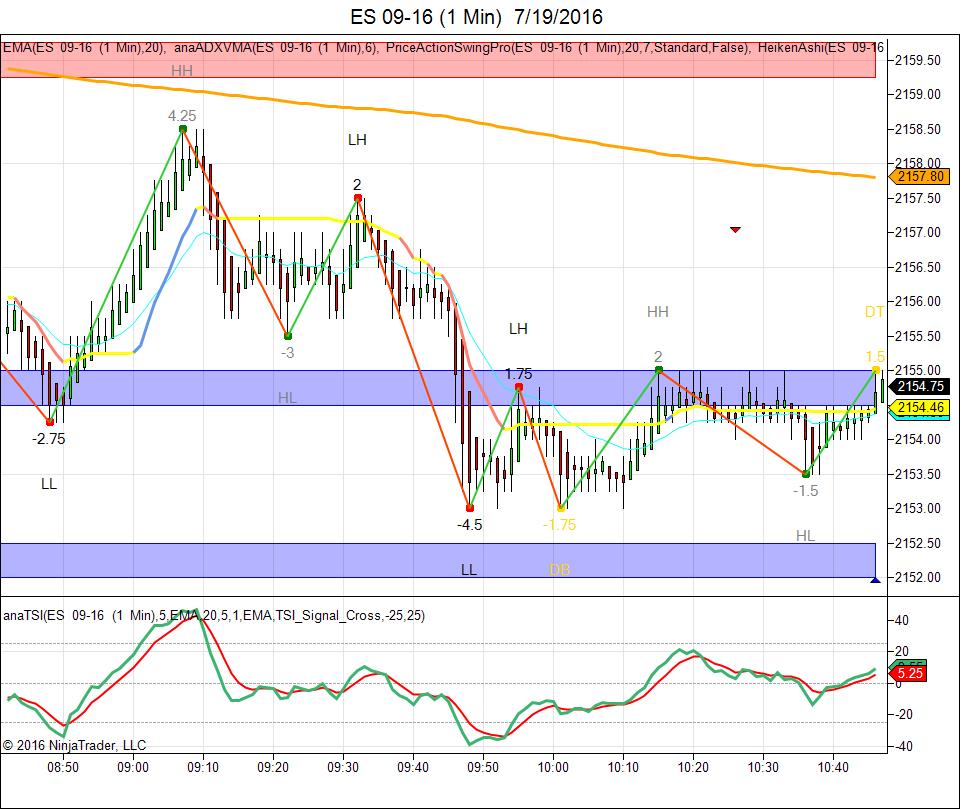
Task: Click the PriceActionSwingPro indicator label
Action: coord(568,48)
